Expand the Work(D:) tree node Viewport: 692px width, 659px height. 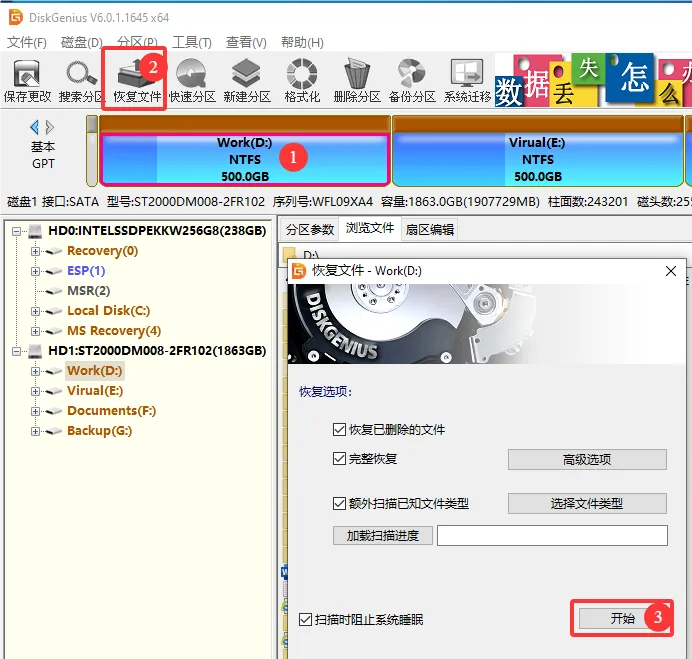tap(35, 371)
